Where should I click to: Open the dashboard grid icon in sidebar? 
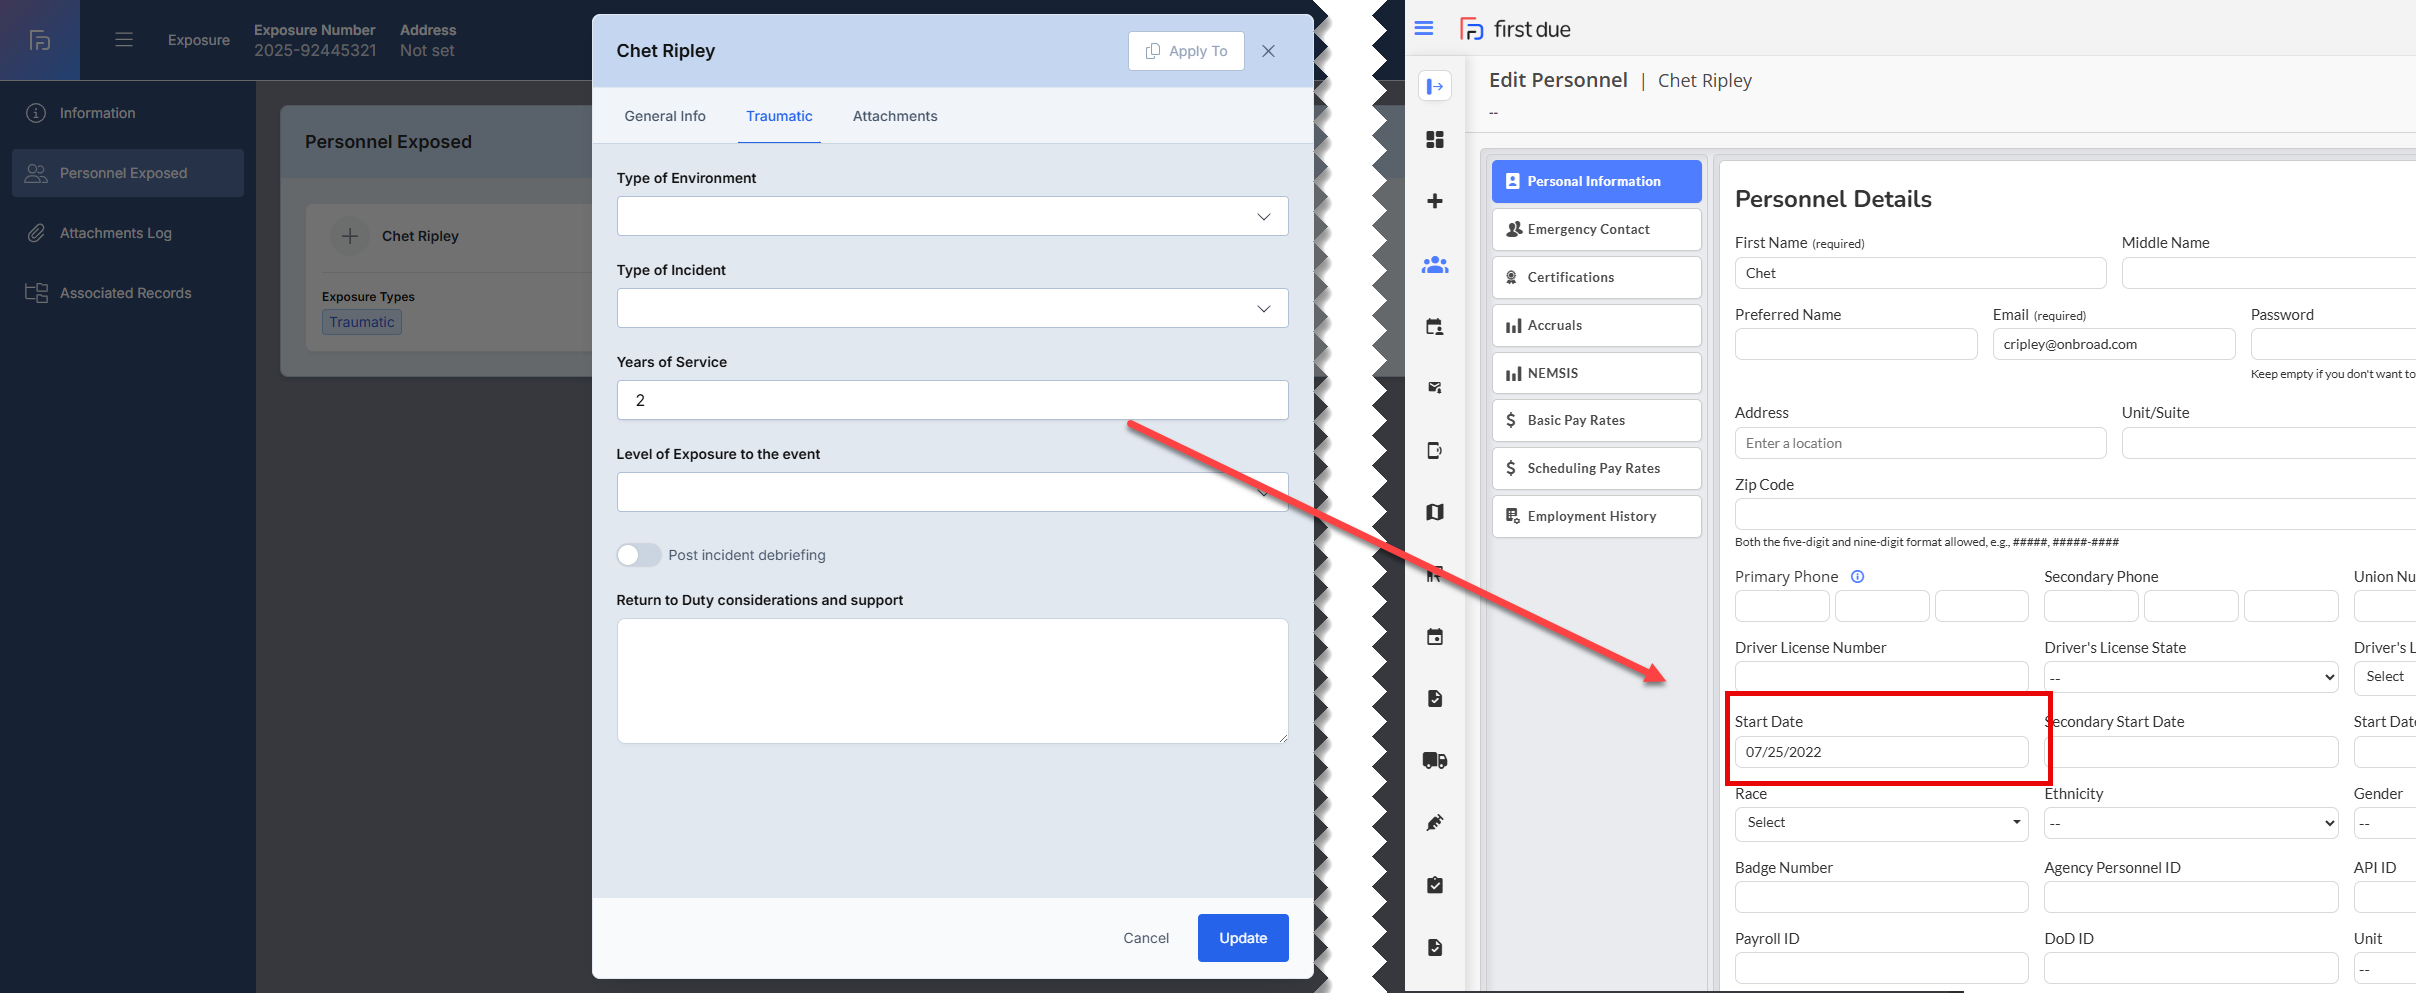[1435, 140]
